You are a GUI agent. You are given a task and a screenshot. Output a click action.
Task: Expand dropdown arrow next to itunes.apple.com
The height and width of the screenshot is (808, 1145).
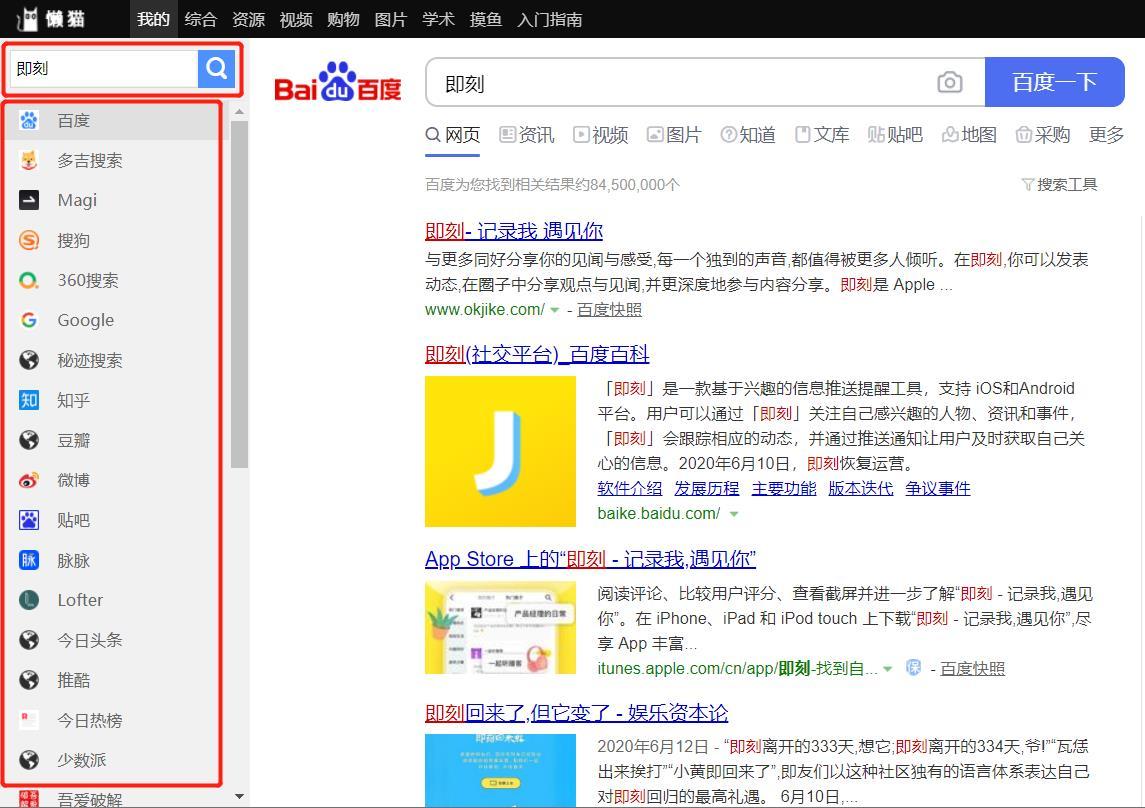pos(887,669)
